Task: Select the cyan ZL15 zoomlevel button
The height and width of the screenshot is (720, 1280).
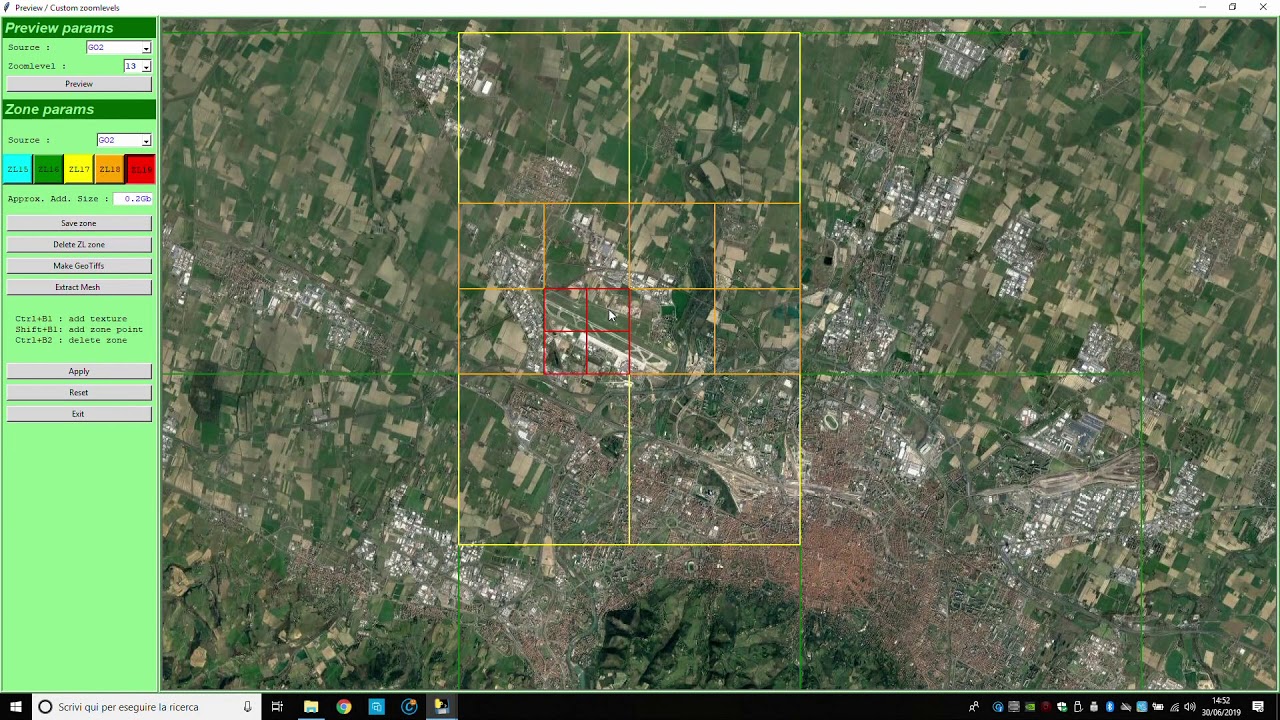Action: click(17, 169)
